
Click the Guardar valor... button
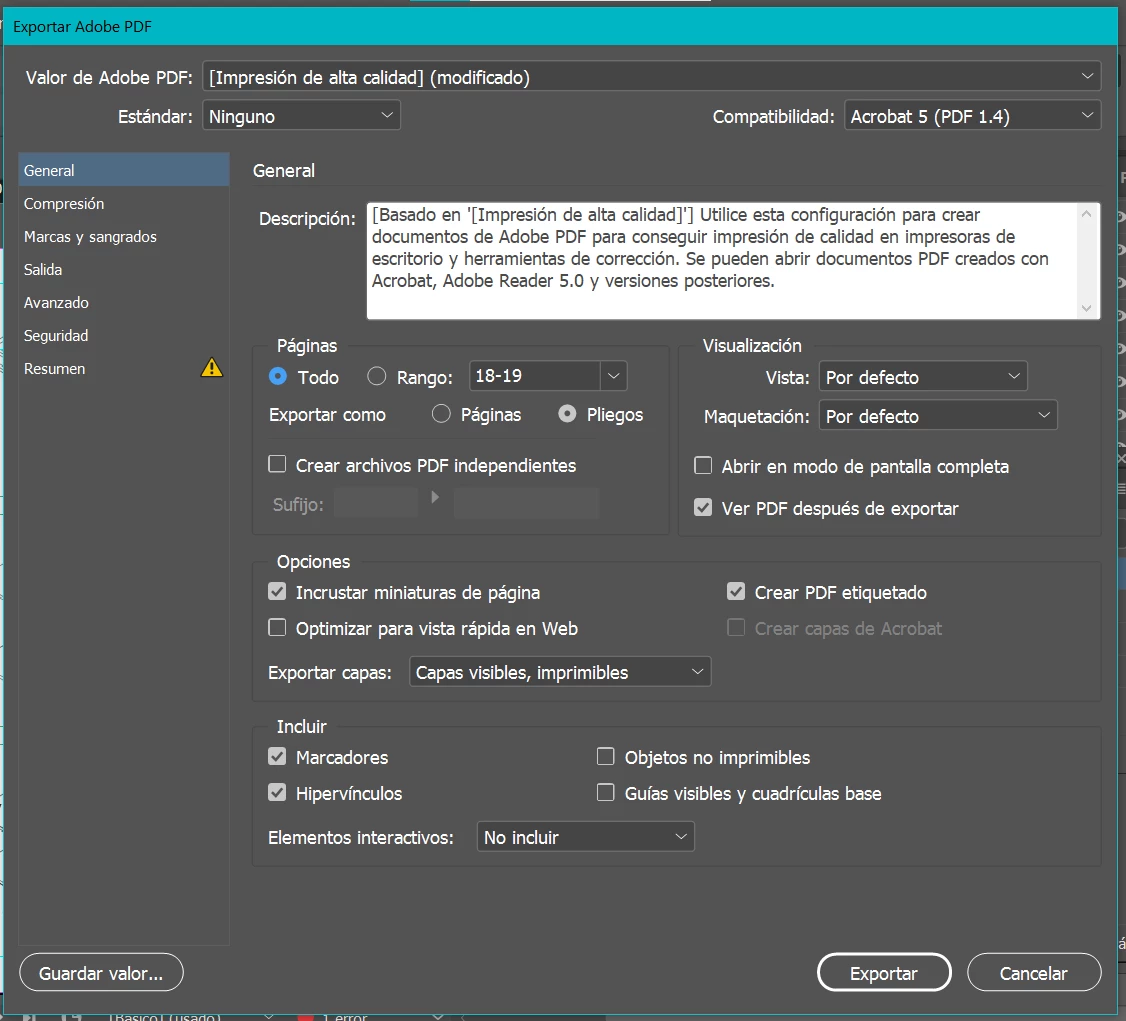point(101,972)
